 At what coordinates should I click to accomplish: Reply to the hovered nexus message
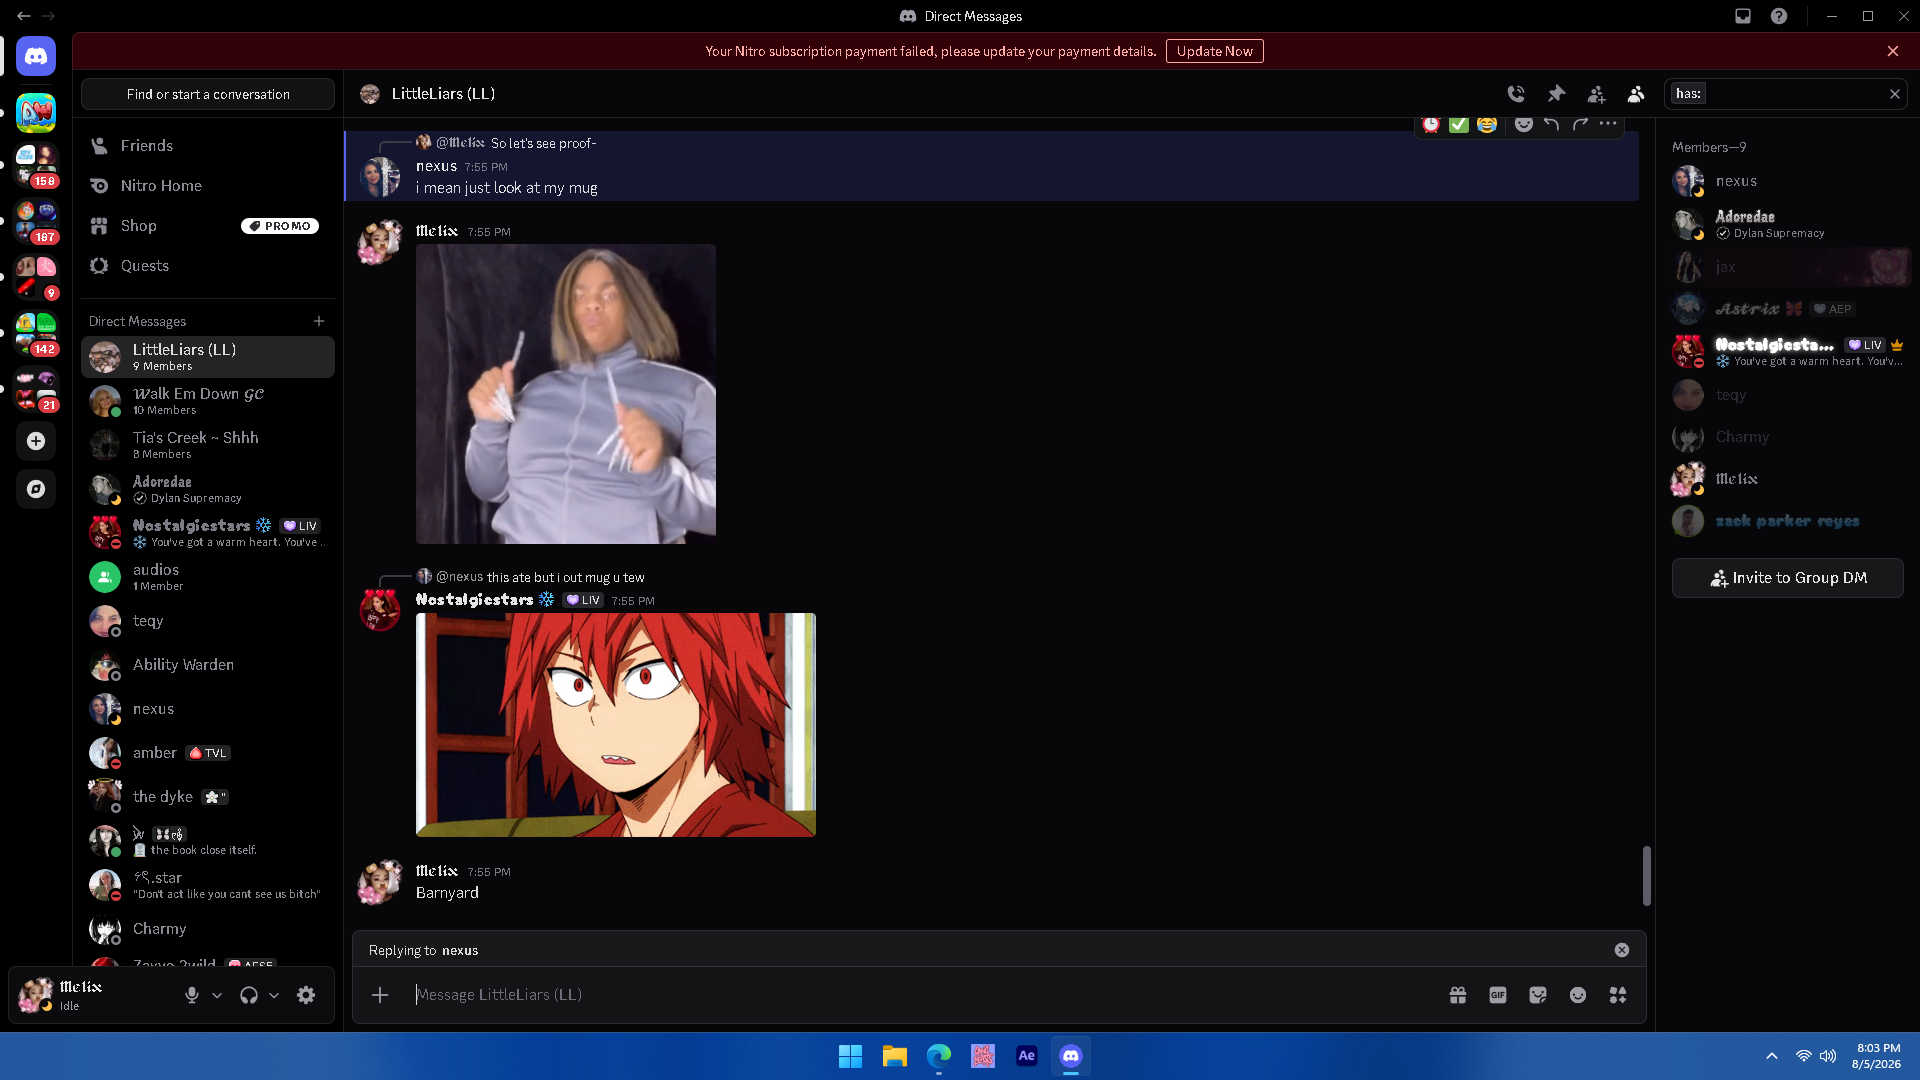tap(1551, 124)
